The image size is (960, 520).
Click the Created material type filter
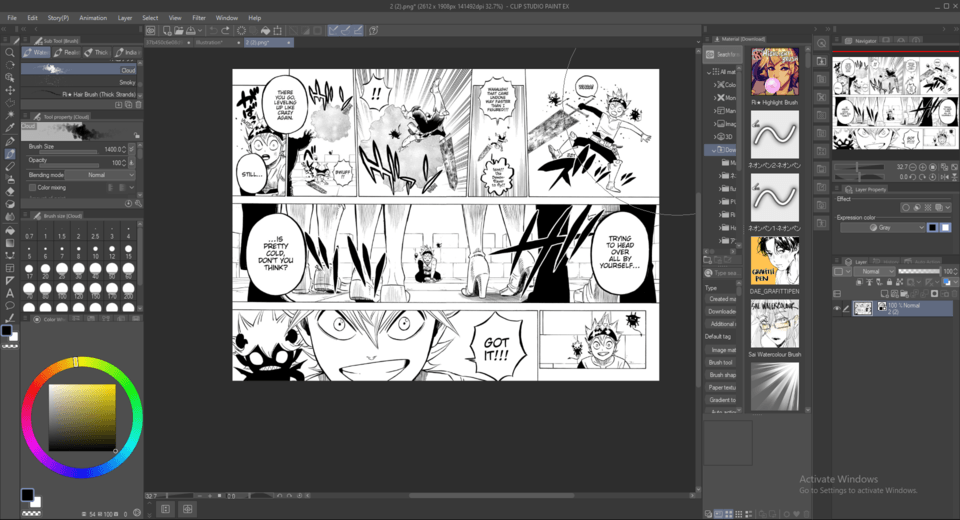(x=722, y=299)
